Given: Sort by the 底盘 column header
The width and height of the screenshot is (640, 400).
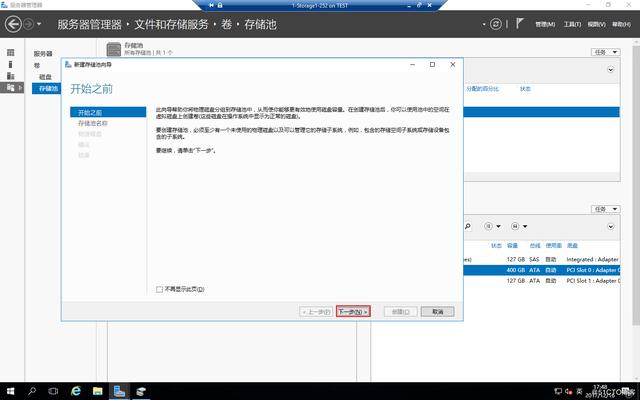Looking at the screenshot, I should pyautogui.click(x=572, y=246).
